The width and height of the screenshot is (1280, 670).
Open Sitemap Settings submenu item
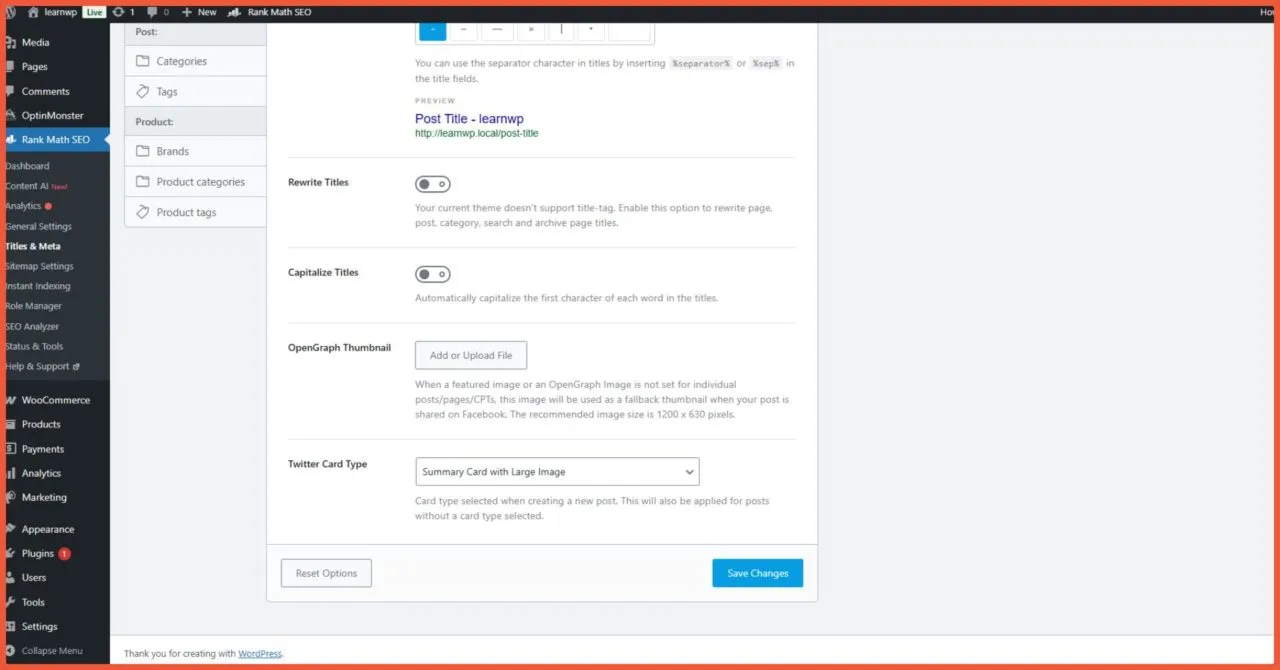[40, 266]
